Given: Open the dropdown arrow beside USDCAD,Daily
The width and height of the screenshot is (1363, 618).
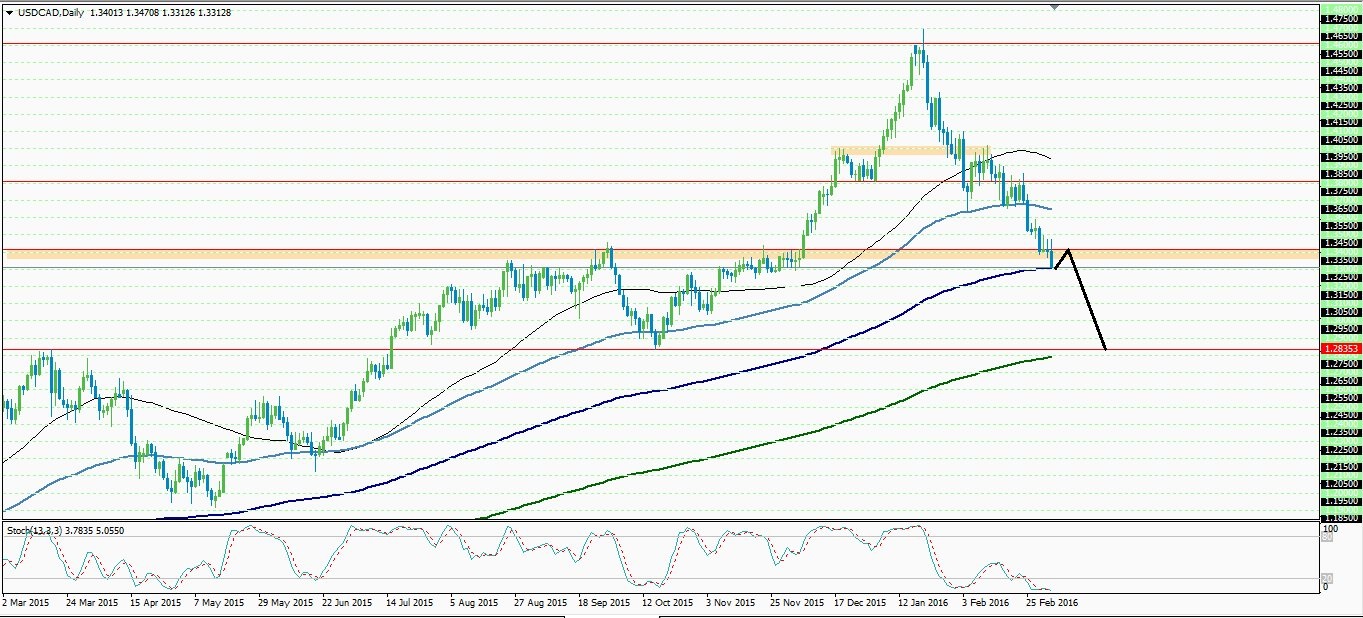Looking at the screenshot, I should [x=9, y=12].
